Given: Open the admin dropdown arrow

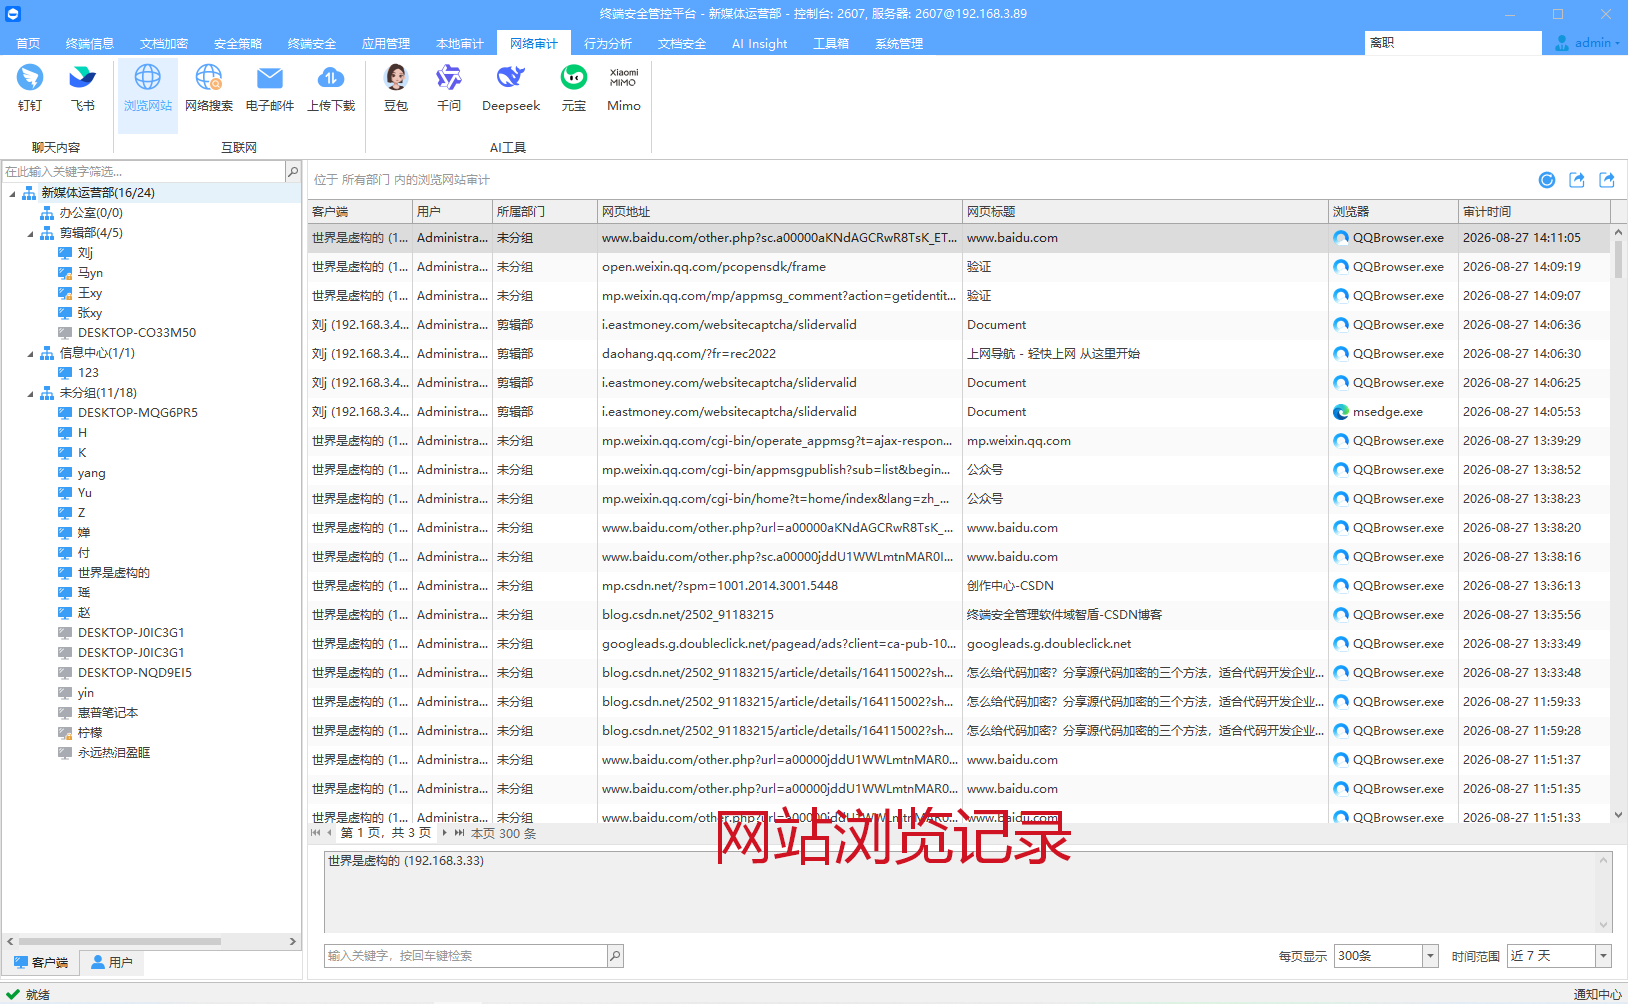Looking at the screenshot, I should coord(1617,43).
